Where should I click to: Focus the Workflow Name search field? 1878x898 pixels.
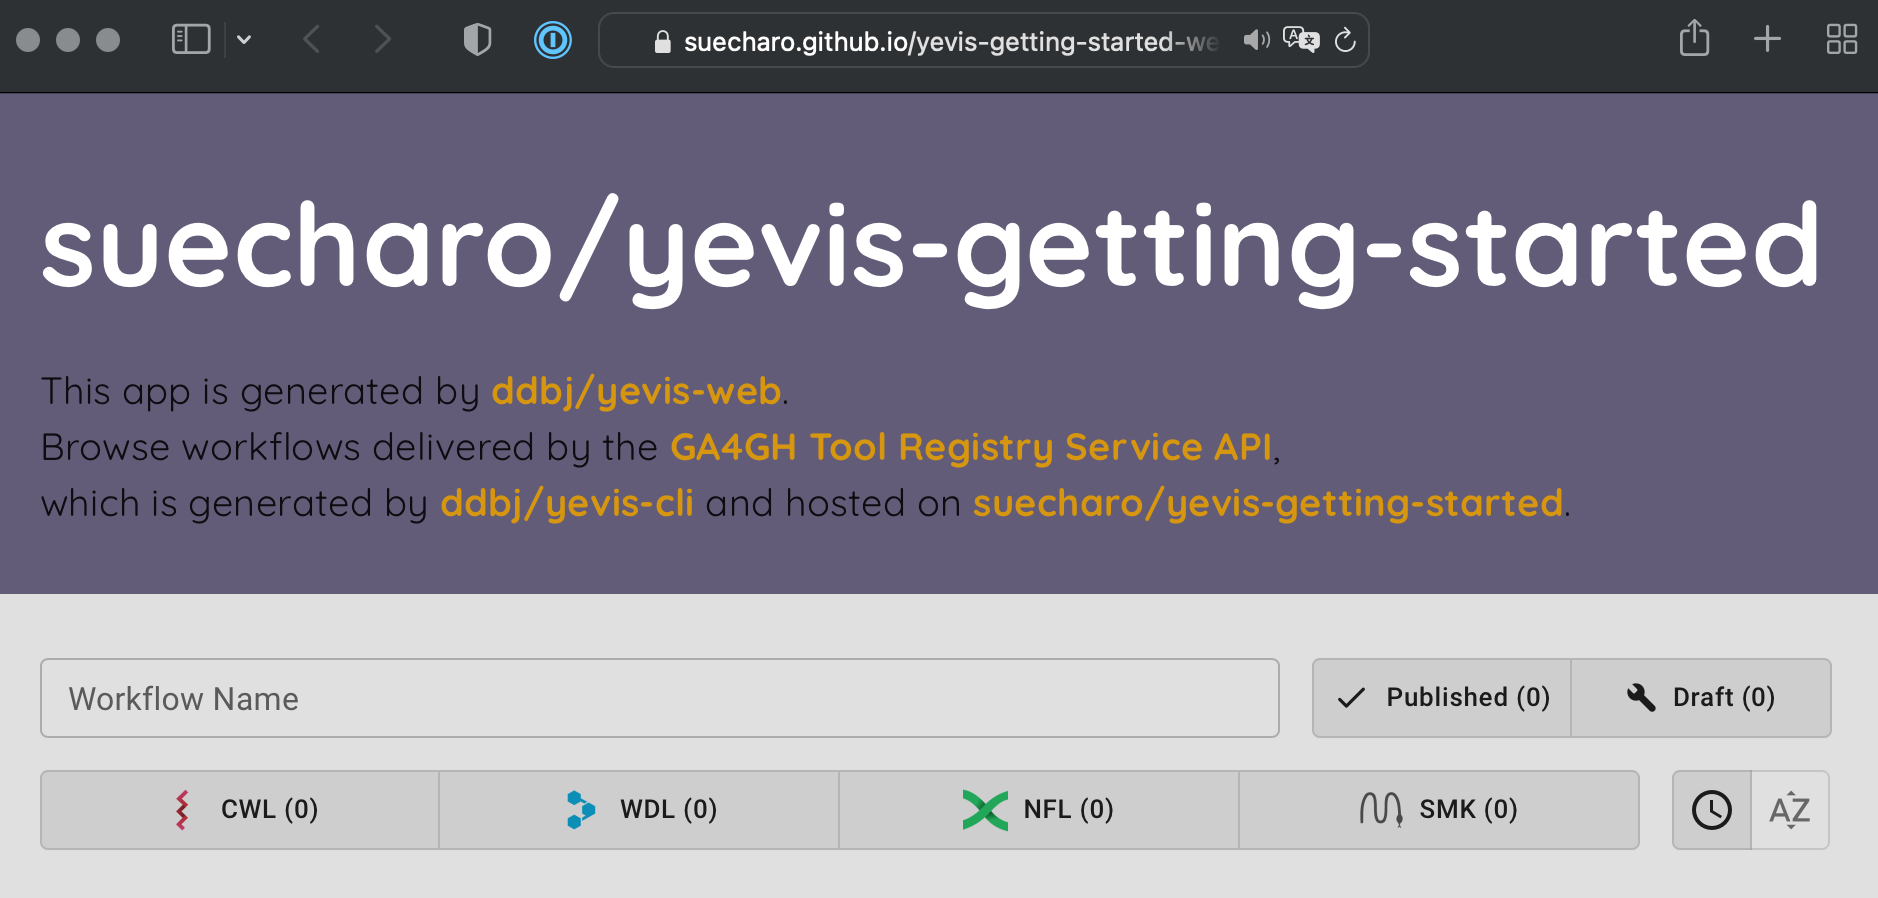pyautogui.click(x=660, y=698)
